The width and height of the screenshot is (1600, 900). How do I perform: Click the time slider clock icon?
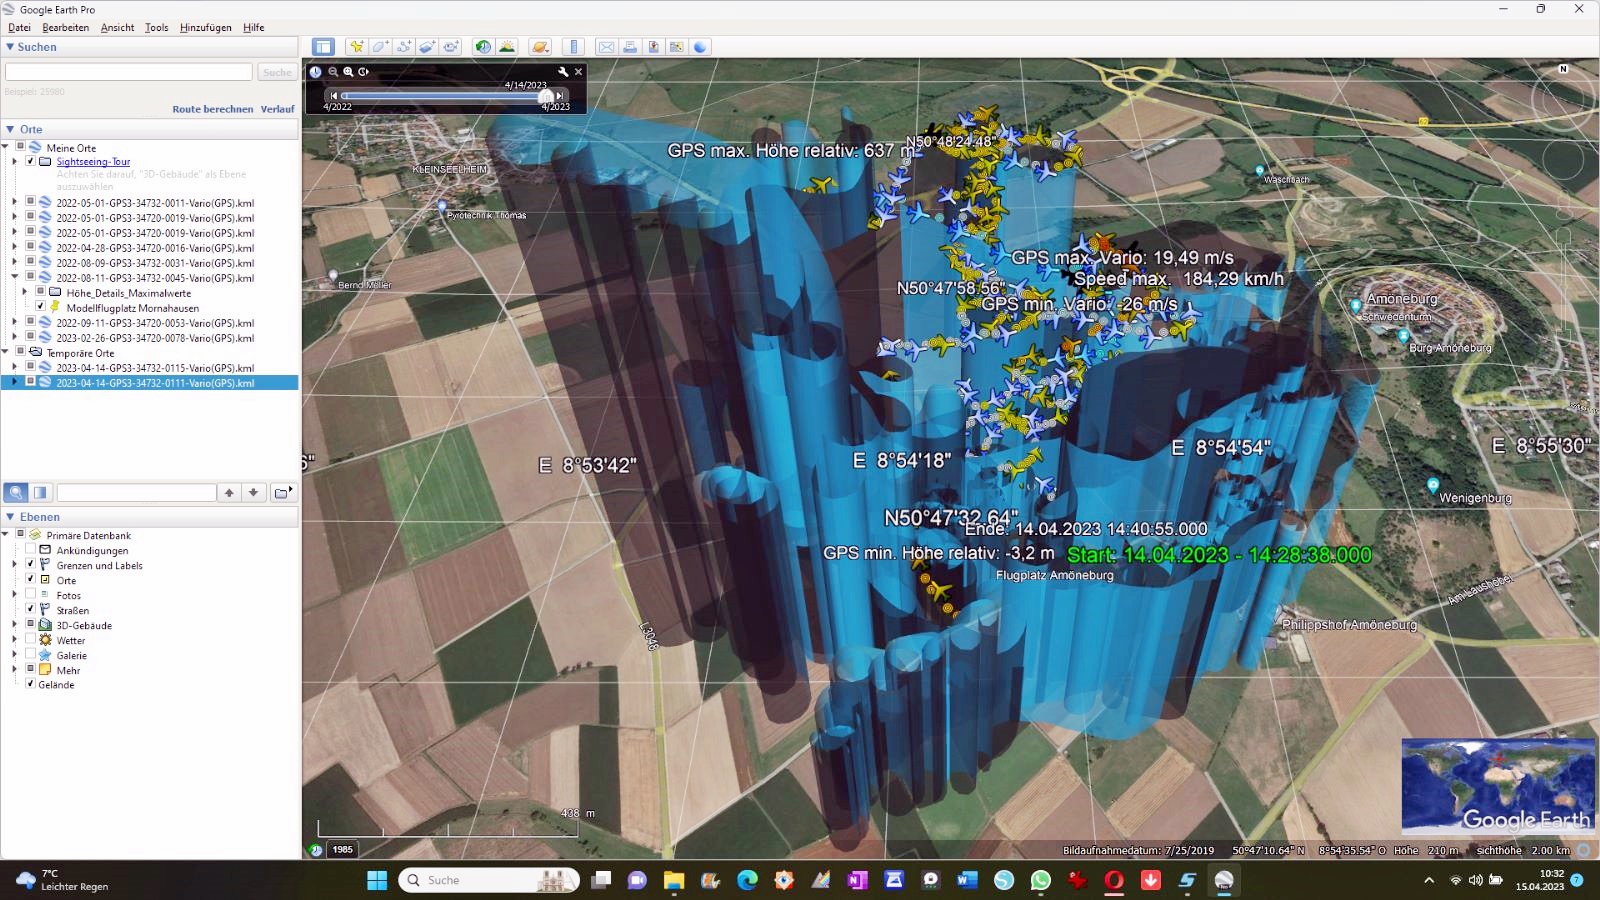316,72
